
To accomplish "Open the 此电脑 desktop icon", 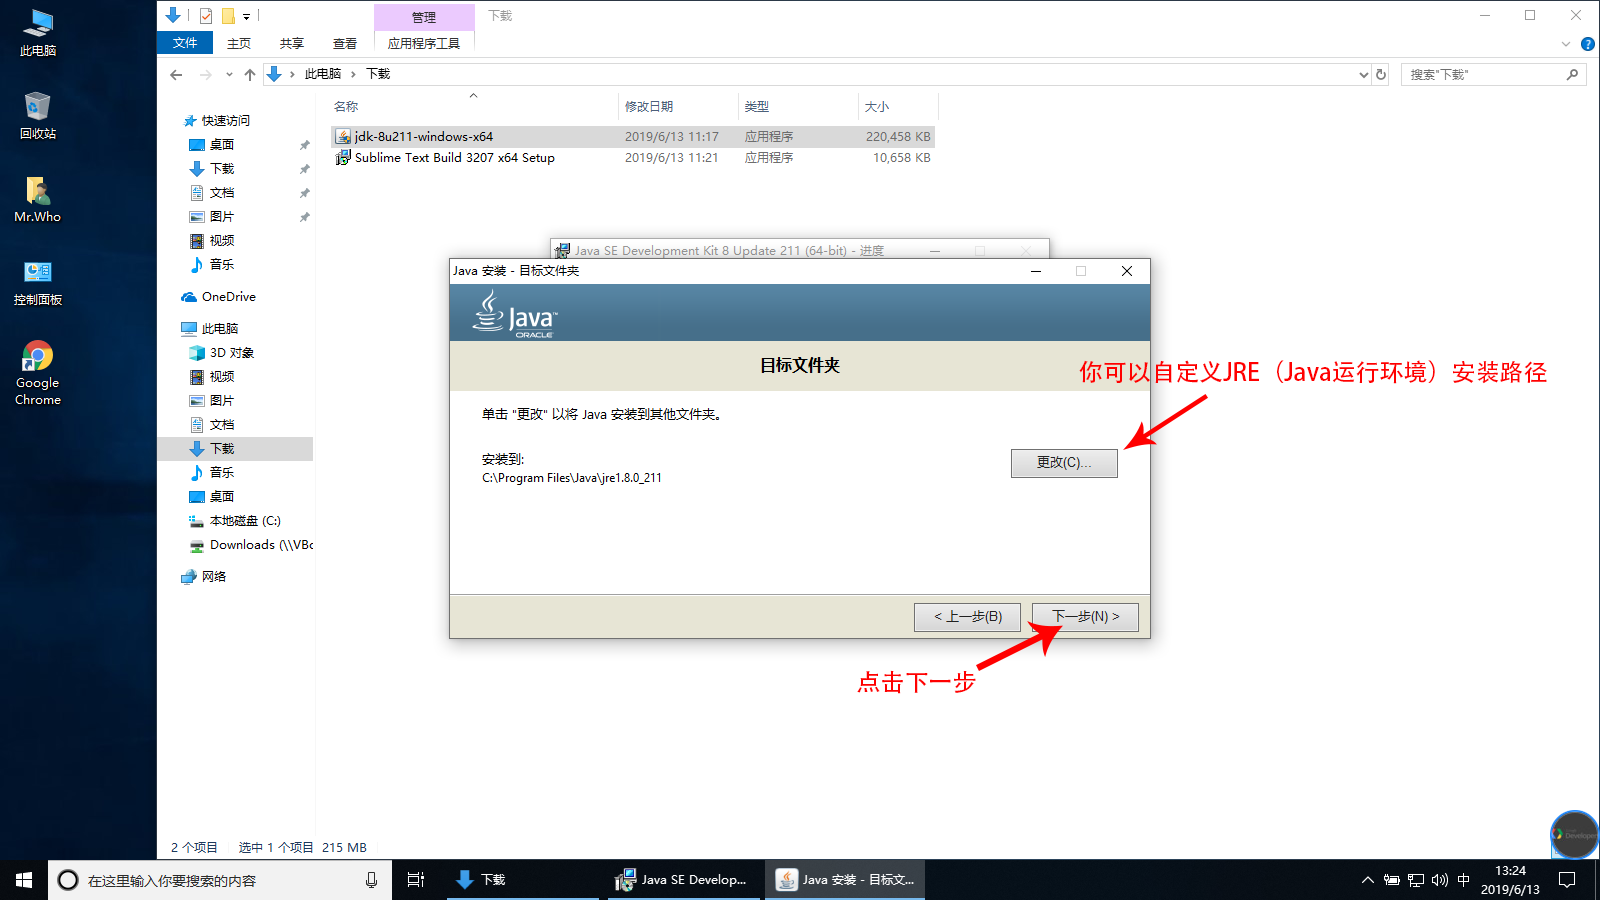I will pyautogui.click(x=38, y=33).
